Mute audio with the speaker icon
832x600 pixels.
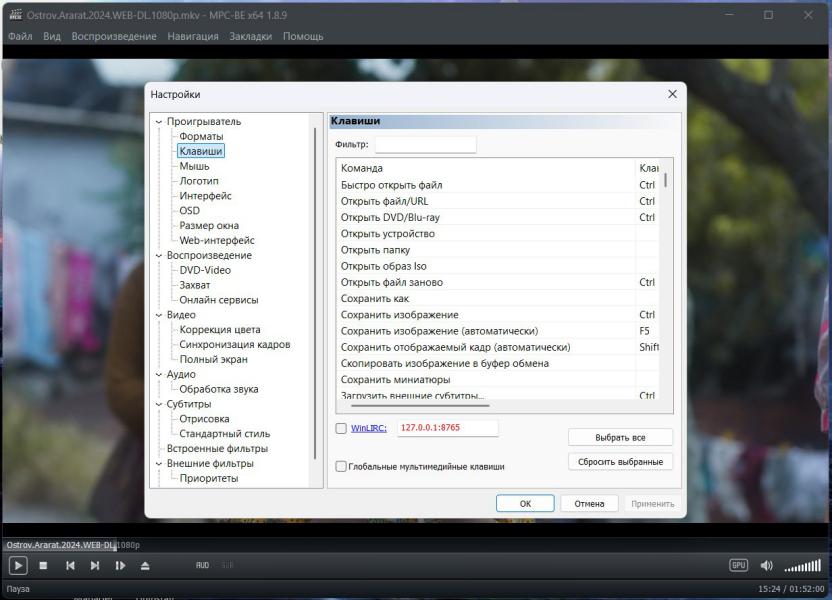(x=767, y=566)
